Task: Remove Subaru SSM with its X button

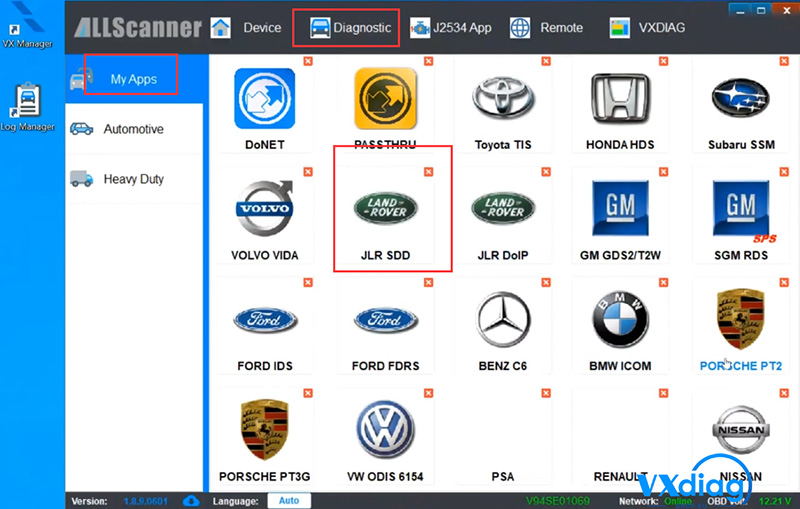Action: tap(784, 61)
